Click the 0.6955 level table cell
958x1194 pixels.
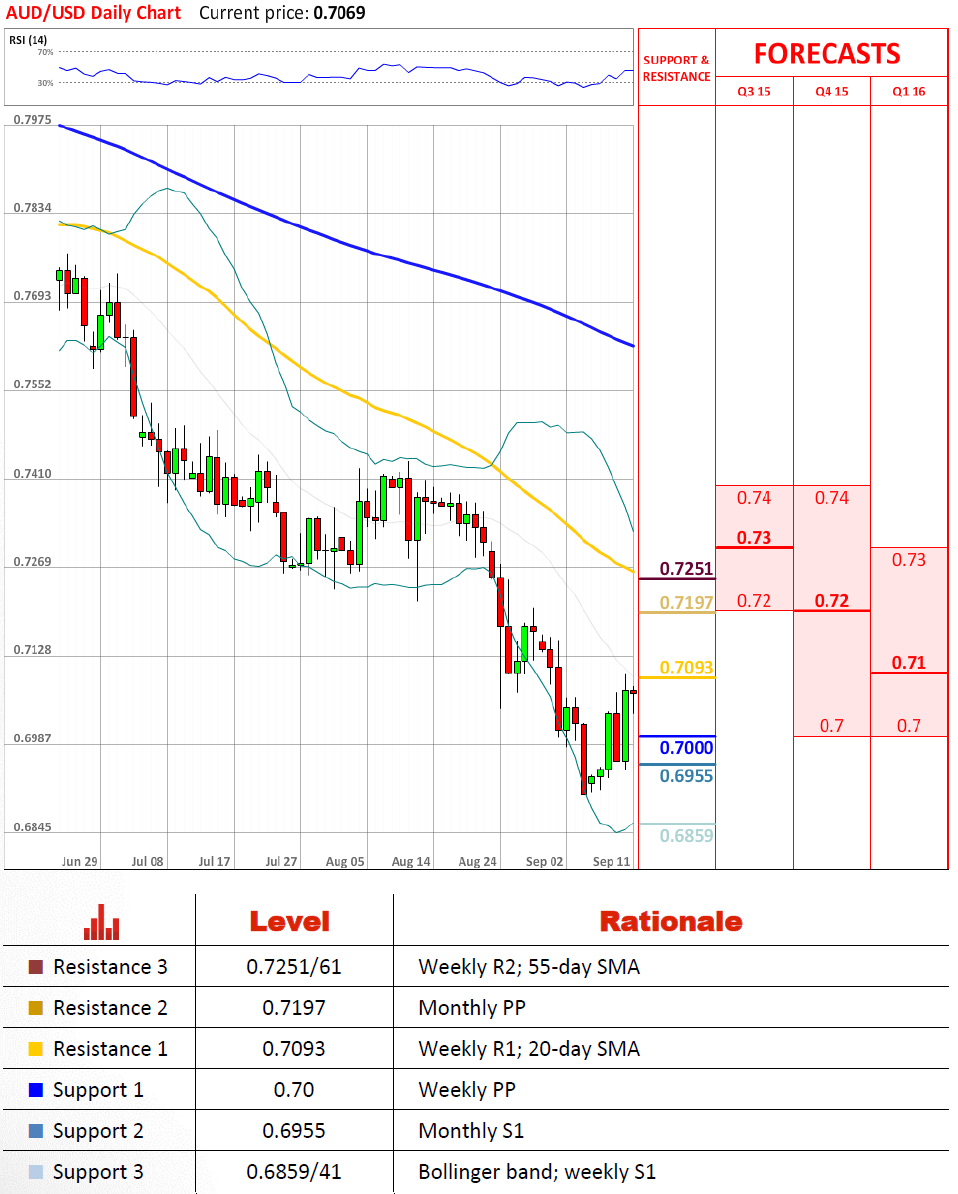tap(294, 1132)
